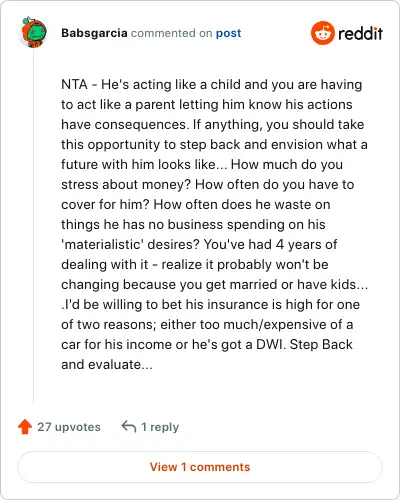
Task: Click the "commented on" header text
Action: point(171,33)
